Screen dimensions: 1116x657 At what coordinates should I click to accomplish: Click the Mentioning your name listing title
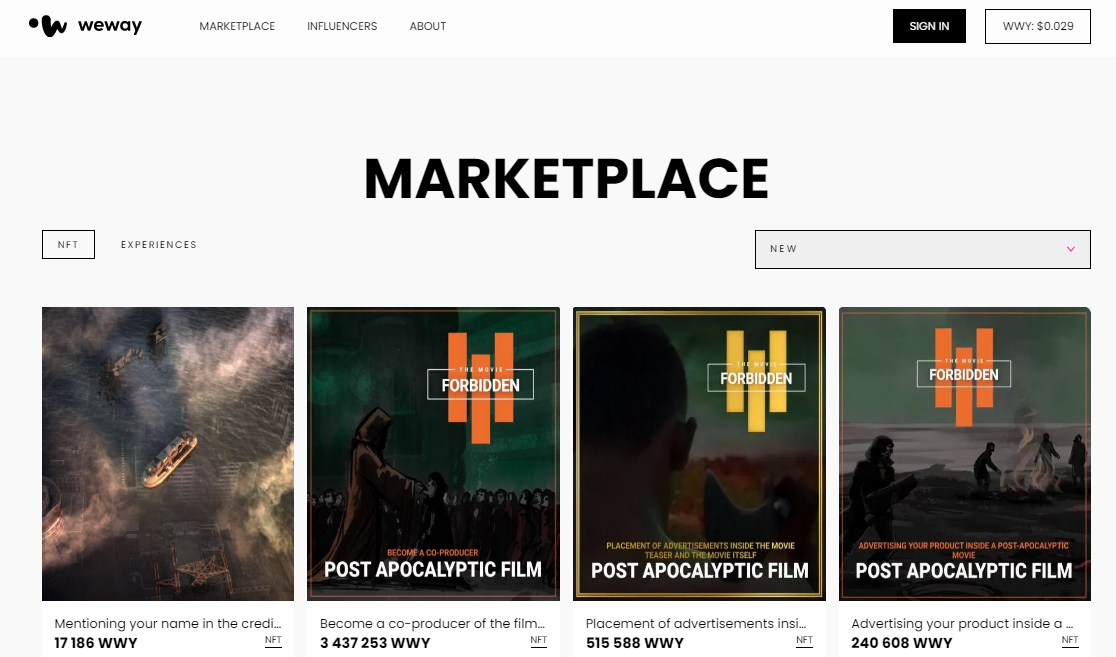point(168,624)
